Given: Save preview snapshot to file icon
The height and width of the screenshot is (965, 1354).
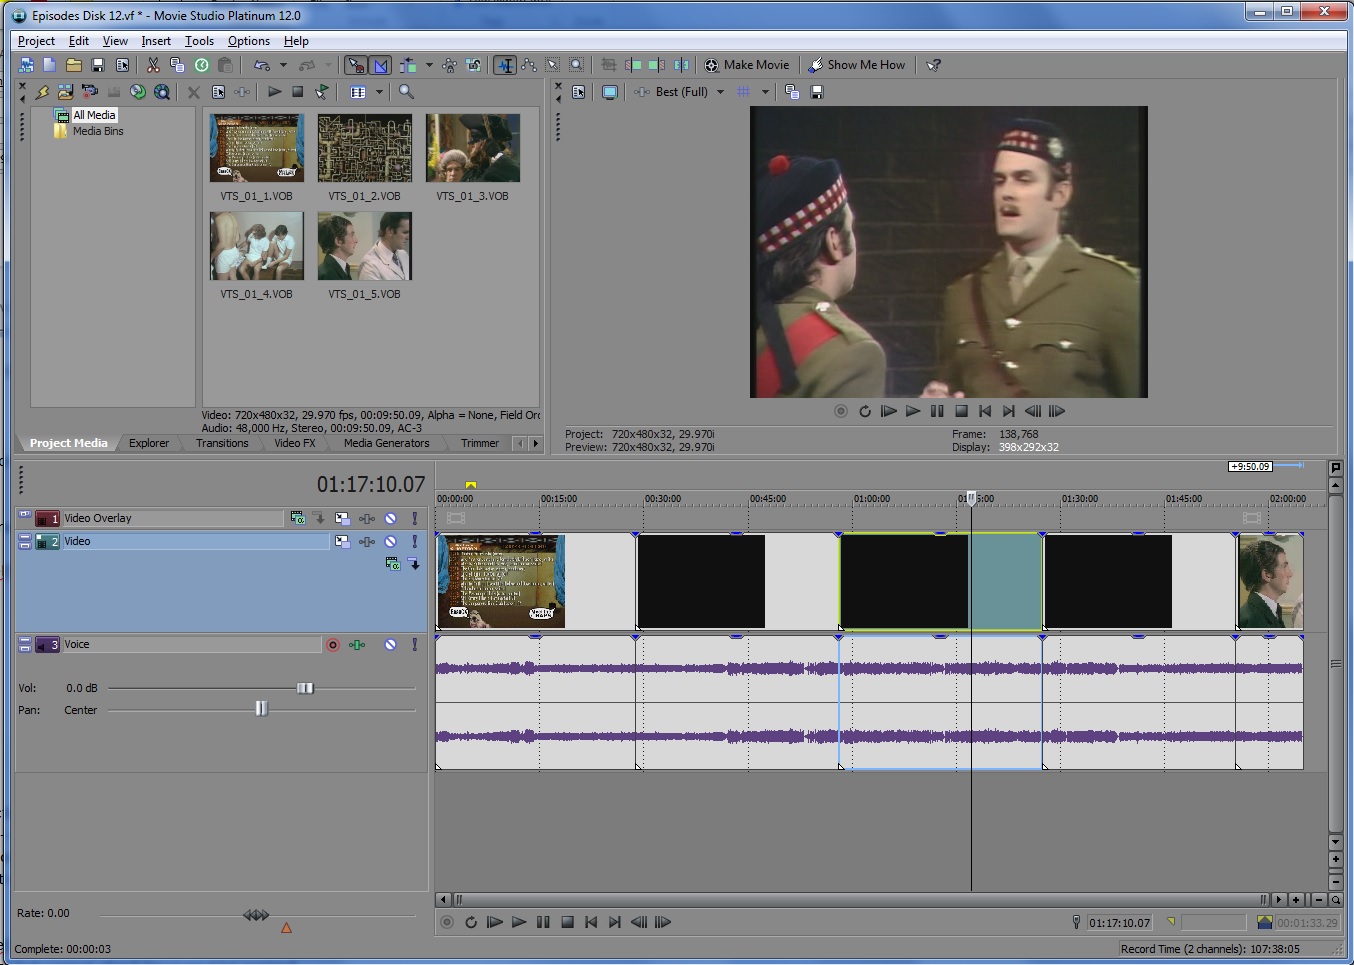Looking at the screenshot, I should pyautogui.click(x=817, y=92).
